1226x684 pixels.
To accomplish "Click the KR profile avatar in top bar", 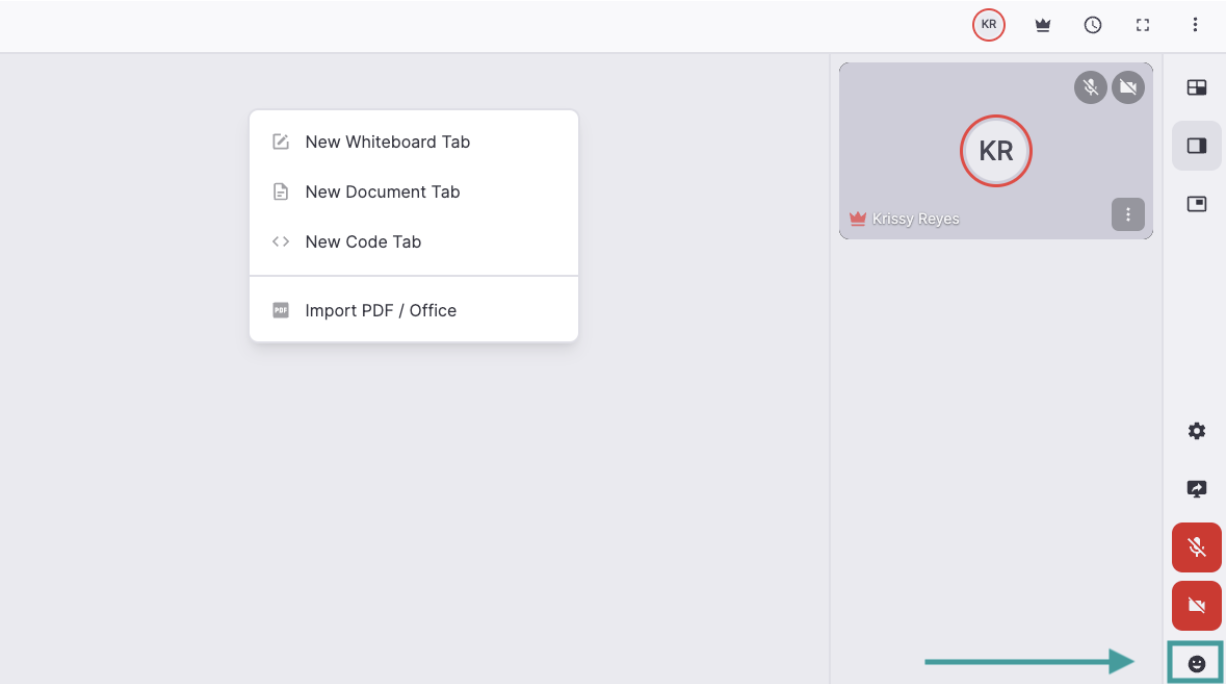I will pos(988,25).
